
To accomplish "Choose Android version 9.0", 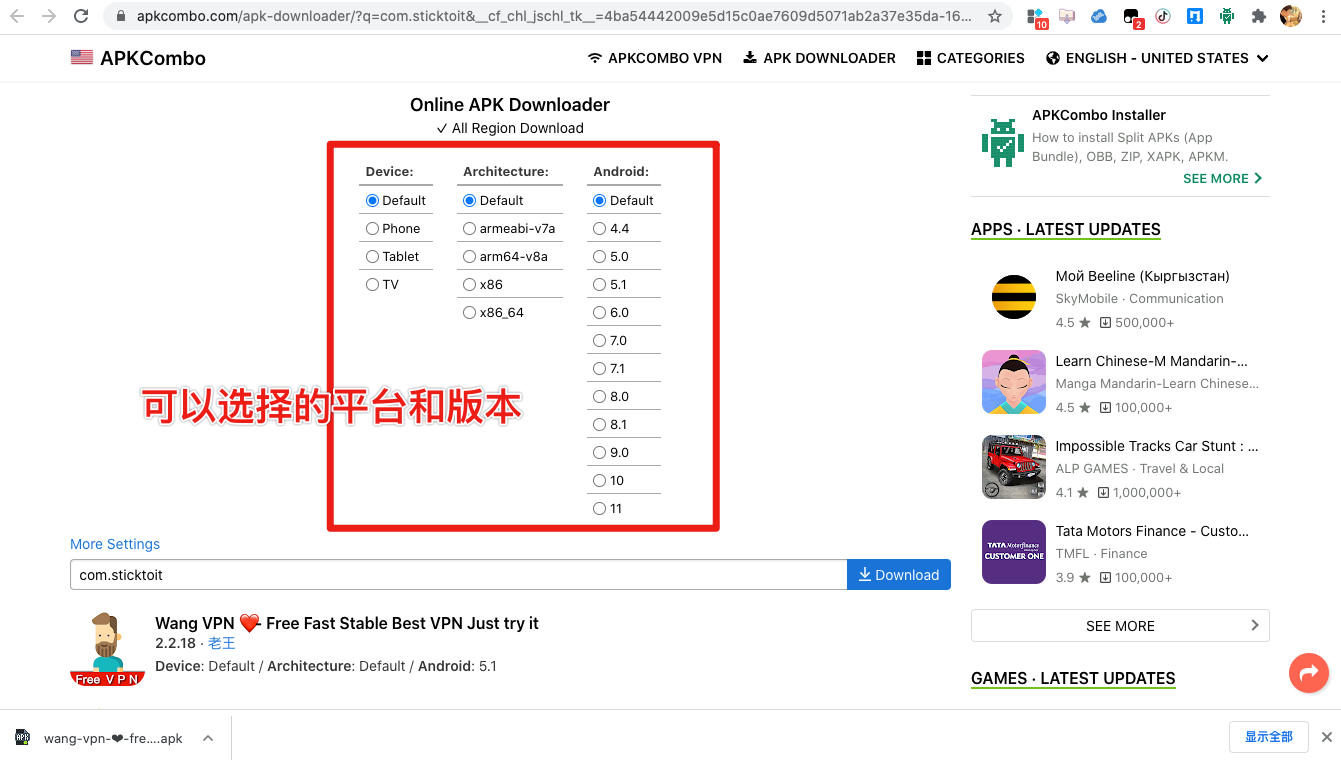I will (x=600, y=453).
